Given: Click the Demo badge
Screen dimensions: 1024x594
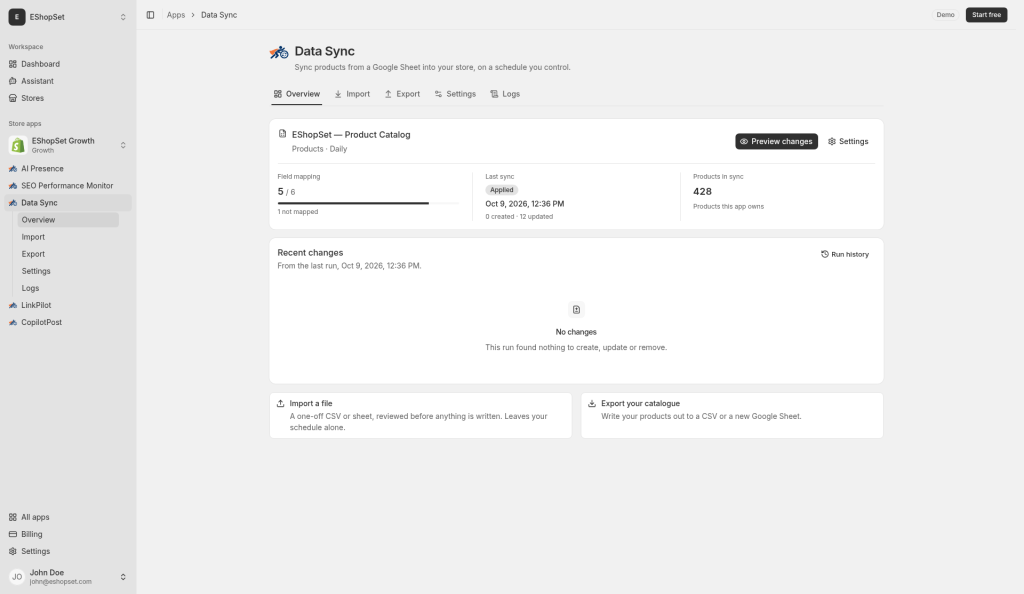Looking at the screenshot, I should click(945, 15).
